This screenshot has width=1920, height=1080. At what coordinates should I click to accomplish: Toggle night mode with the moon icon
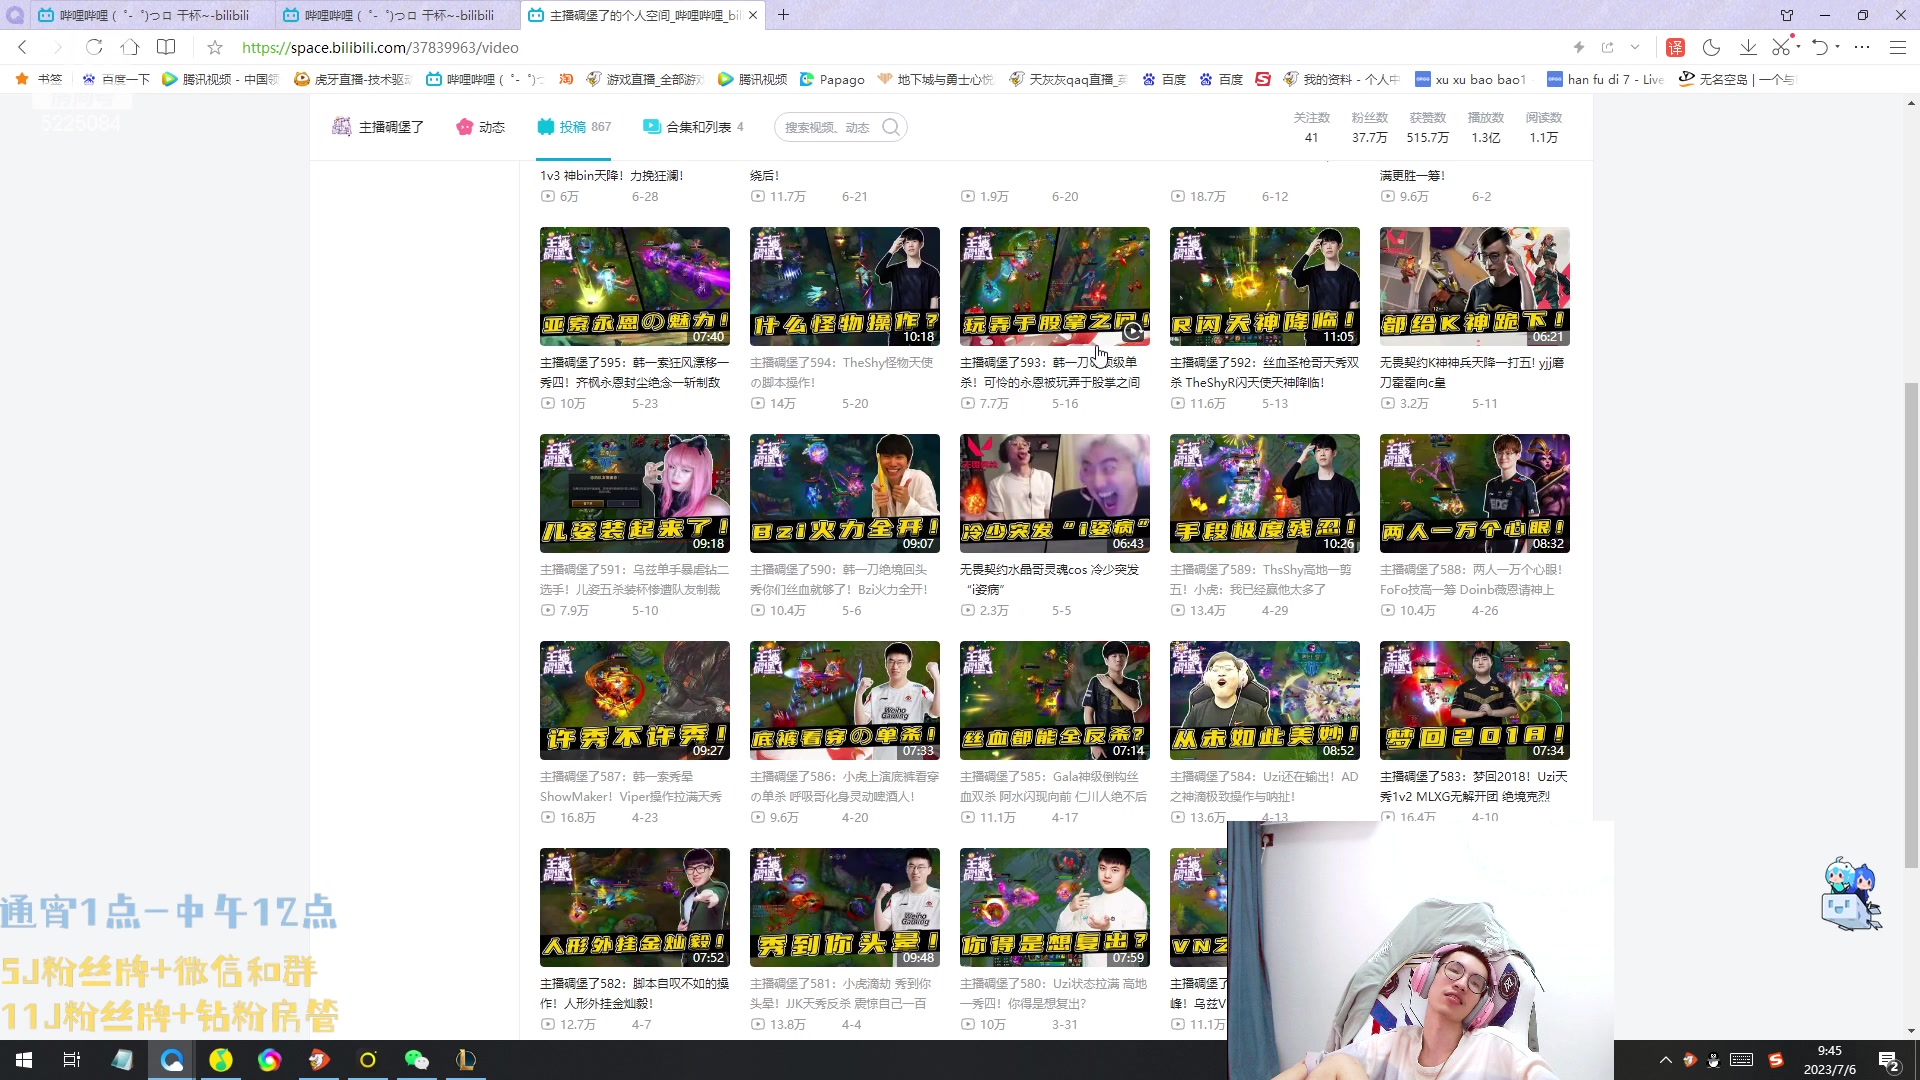click(x=1711, y=47)
